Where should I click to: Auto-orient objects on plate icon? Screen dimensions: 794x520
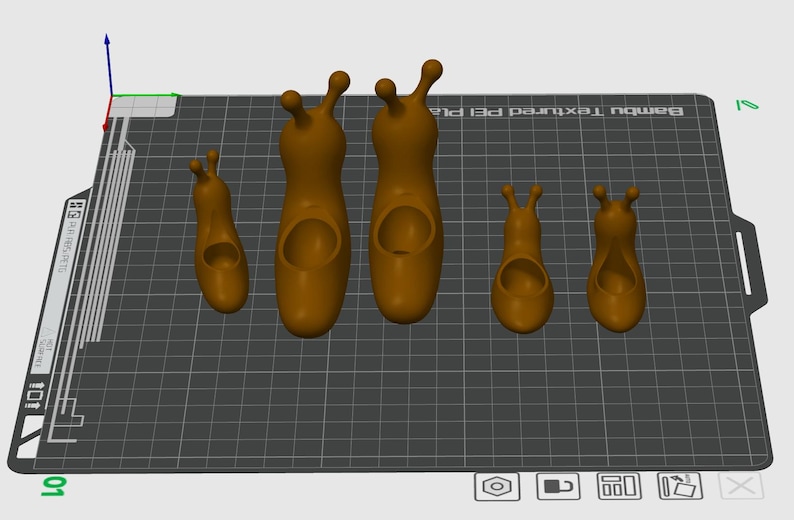coord(680,486)
